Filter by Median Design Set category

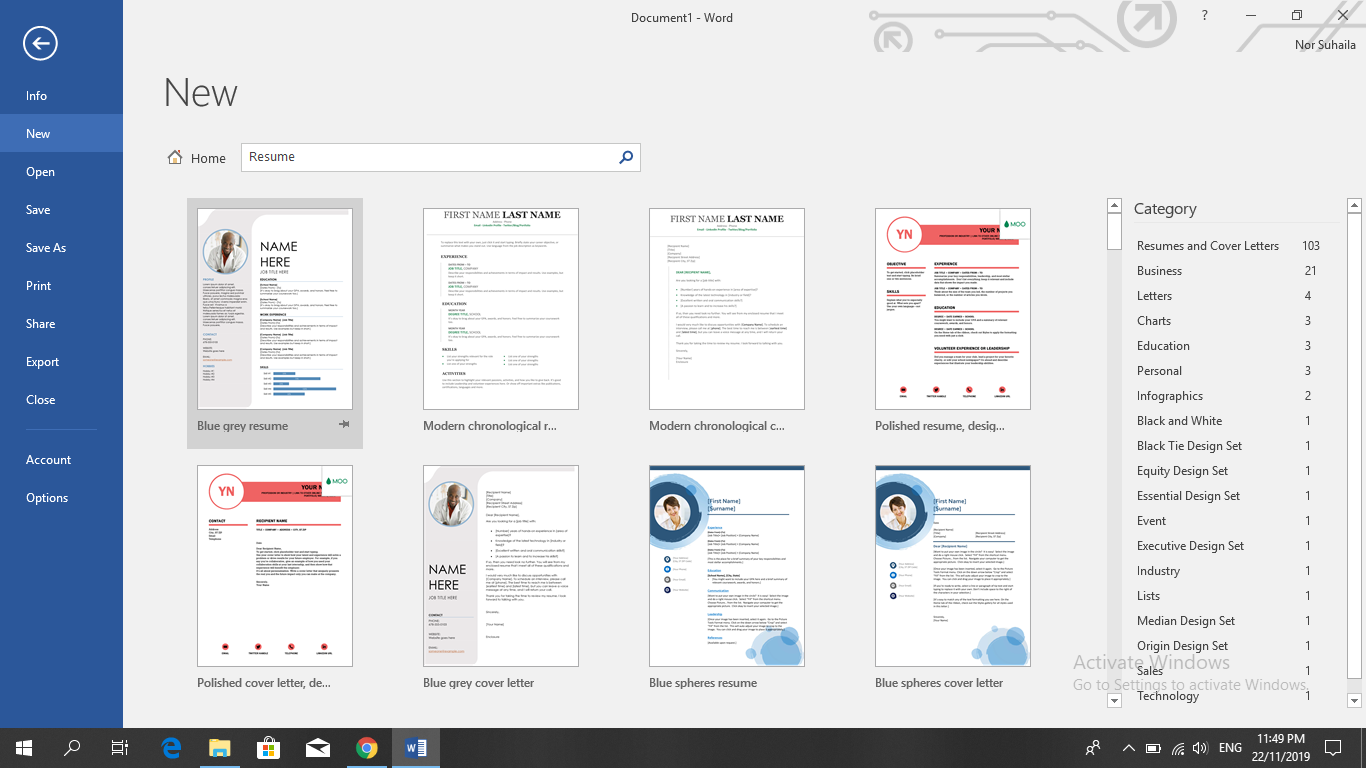click(1231, 621)
